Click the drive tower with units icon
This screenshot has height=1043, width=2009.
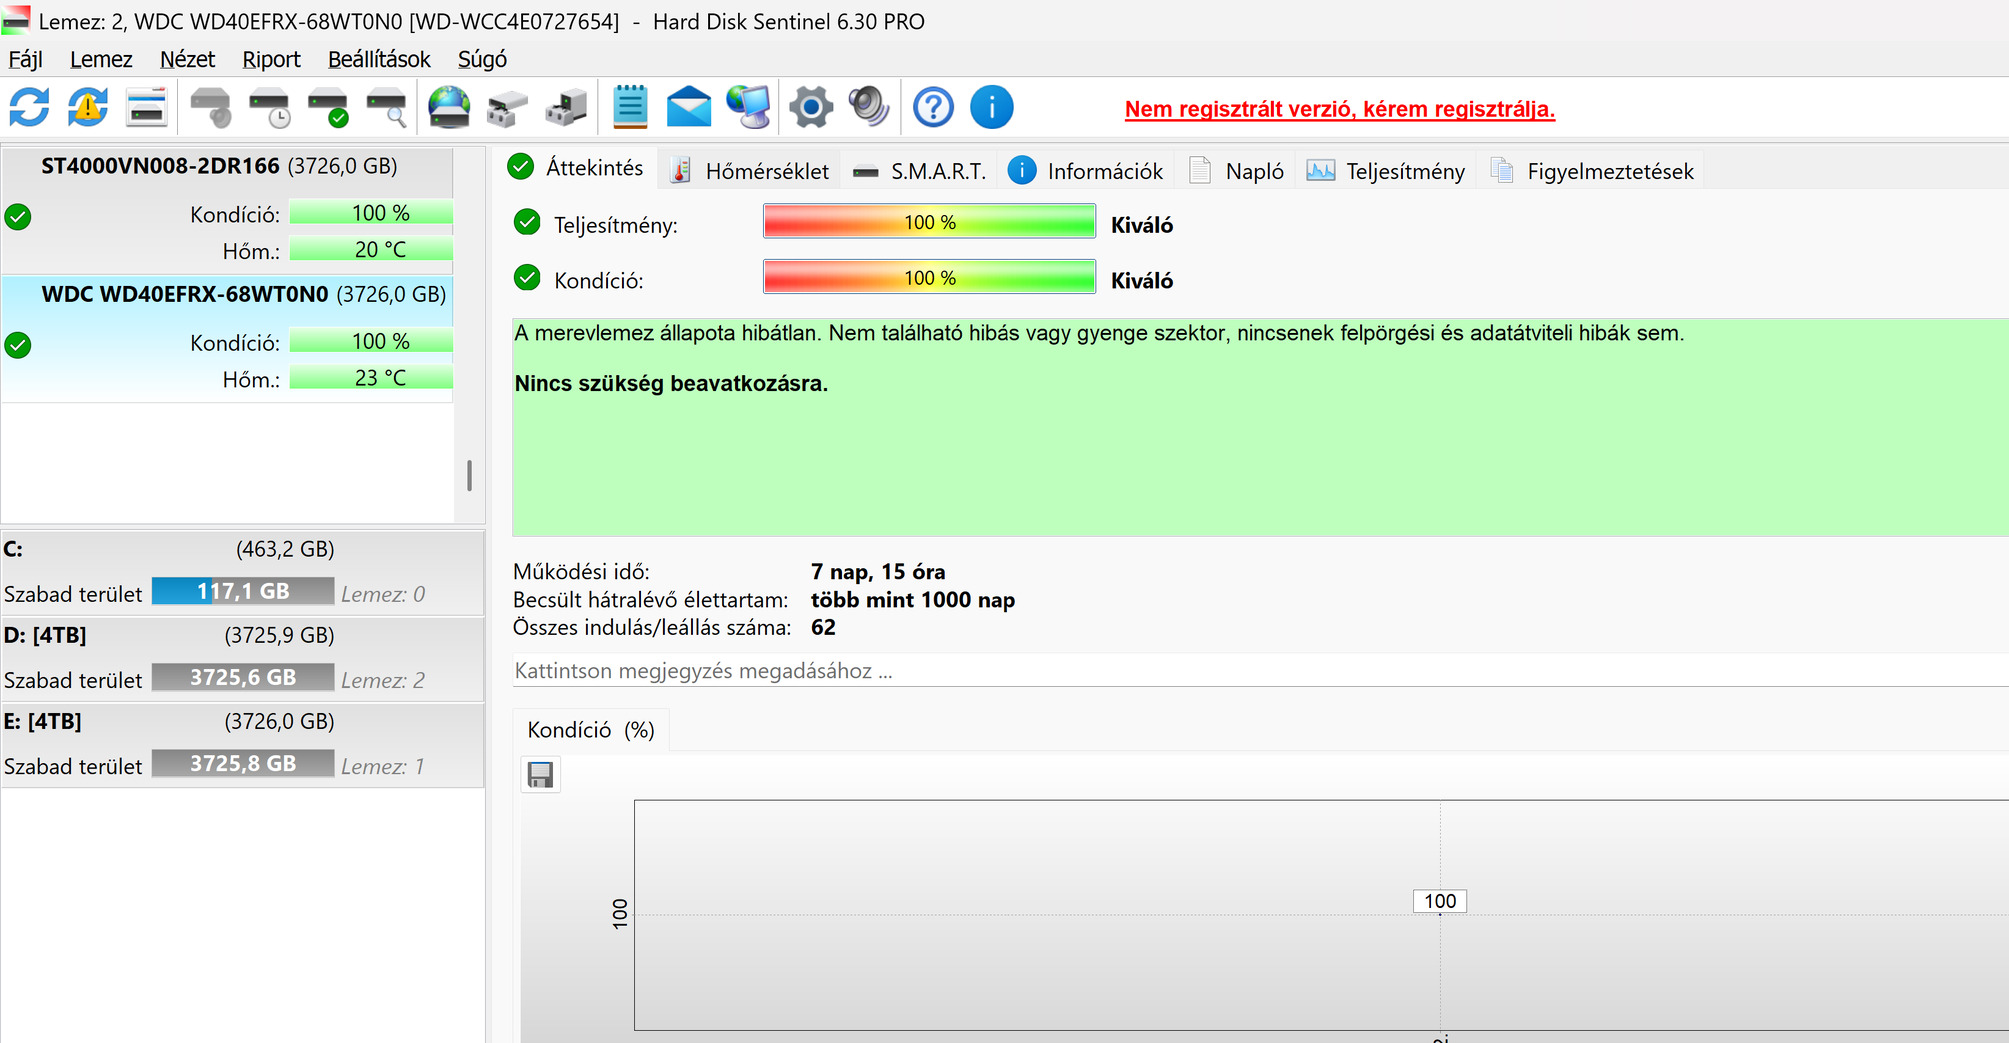(x=566, y=107)
